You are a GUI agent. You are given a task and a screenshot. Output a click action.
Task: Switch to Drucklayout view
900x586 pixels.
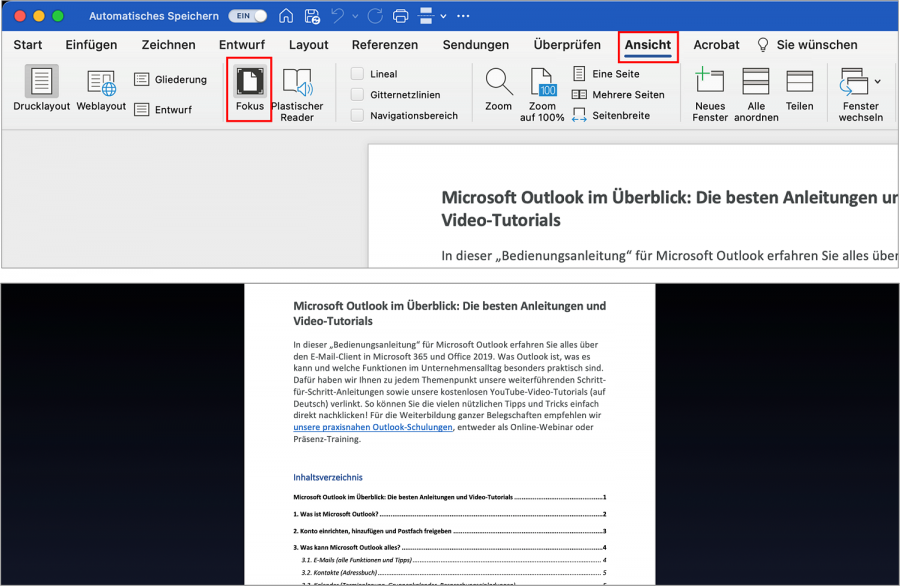(x=40, y=90)
